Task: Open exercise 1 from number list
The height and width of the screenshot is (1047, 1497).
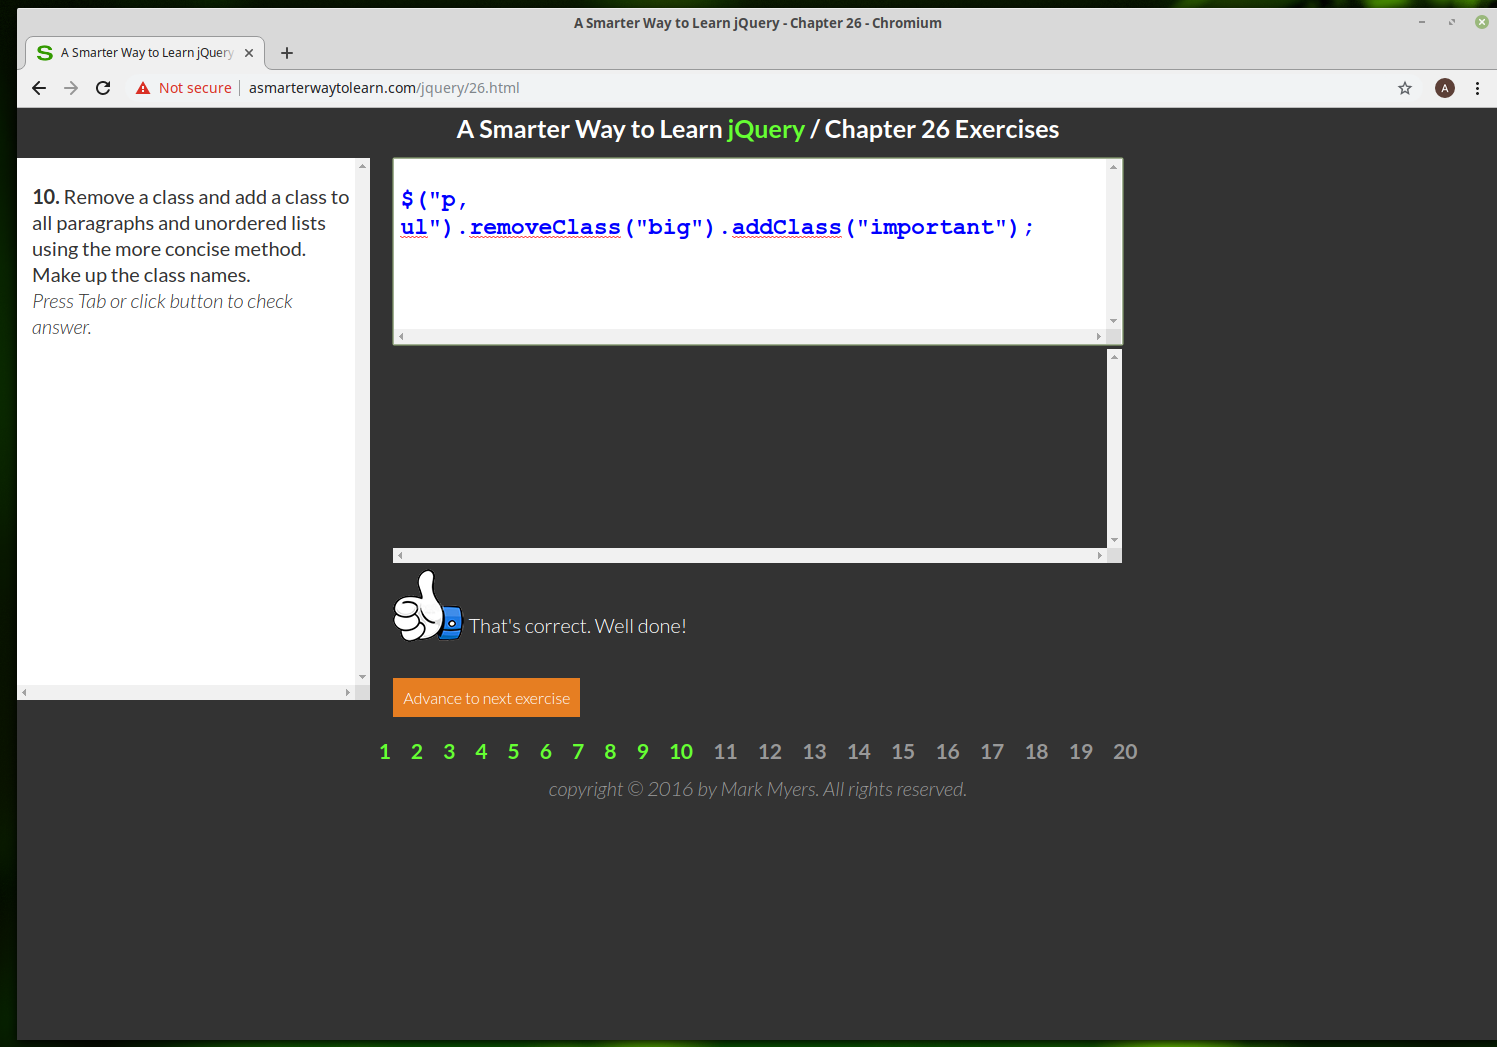Action: tap(385, 752)
